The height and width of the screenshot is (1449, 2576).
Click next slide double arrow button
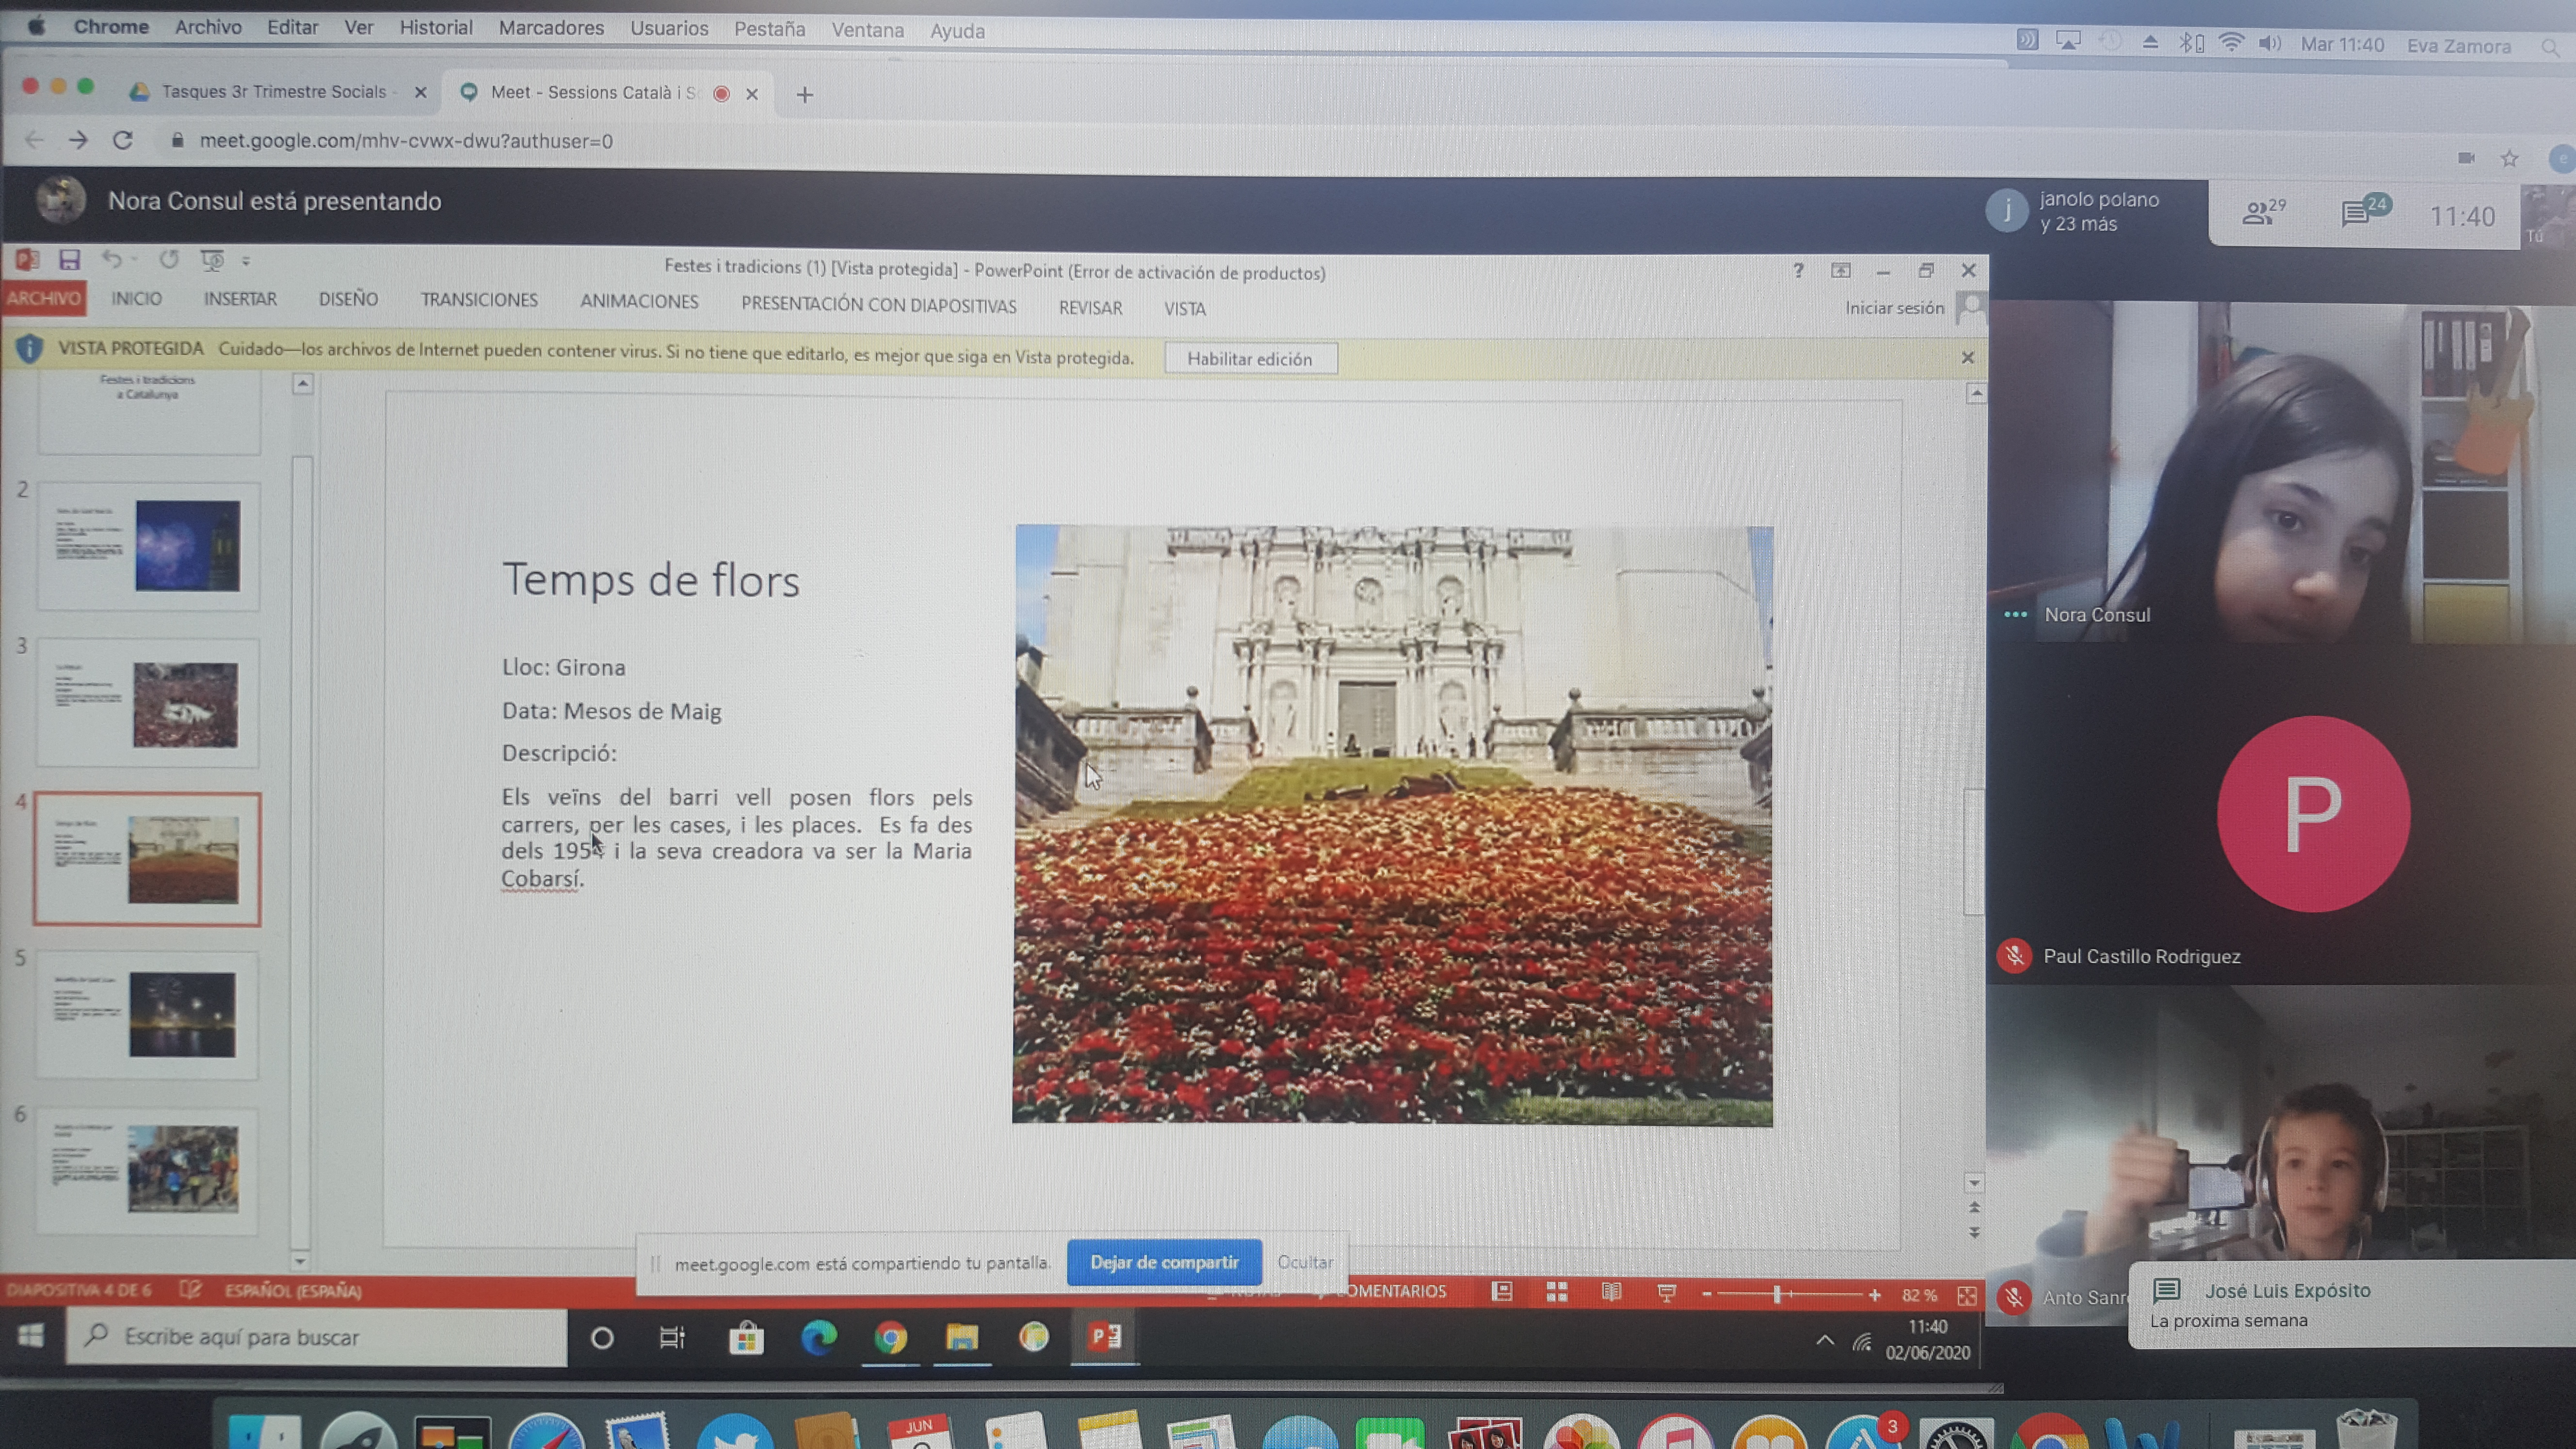(x=1974, y=1233)
